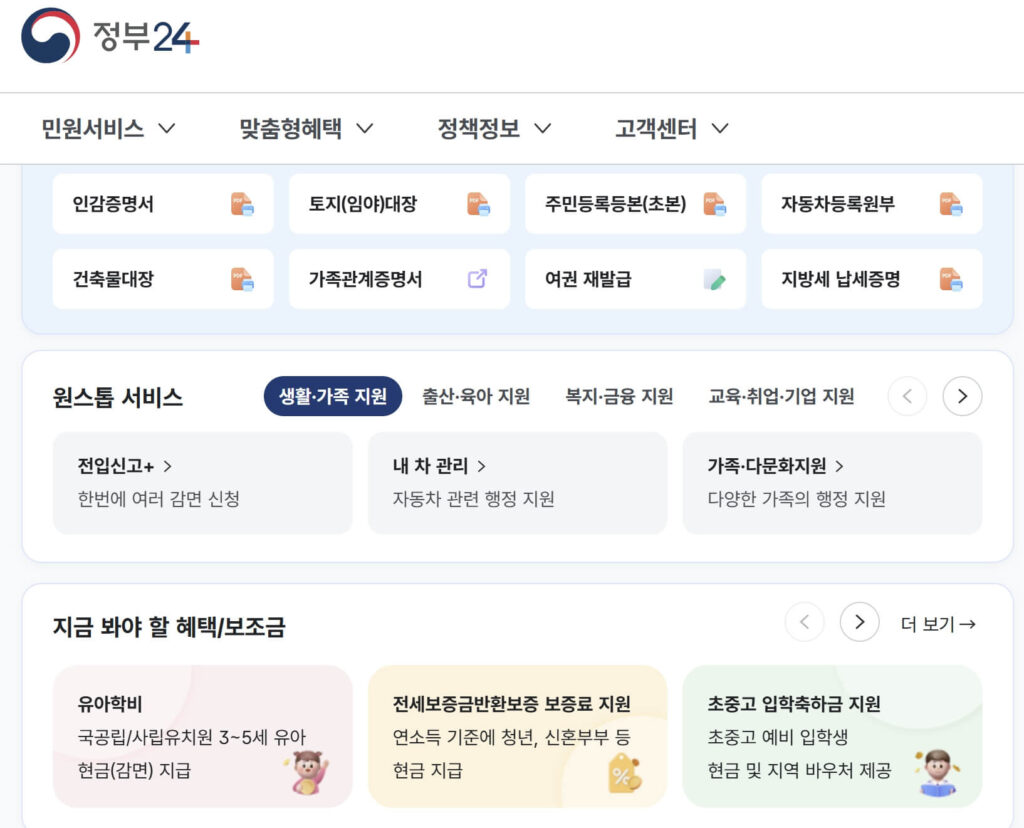Viewport: 1024px width, 828px height.
Task: Click next arrow in 혜택/보조금 section
Action: [859, 622]
